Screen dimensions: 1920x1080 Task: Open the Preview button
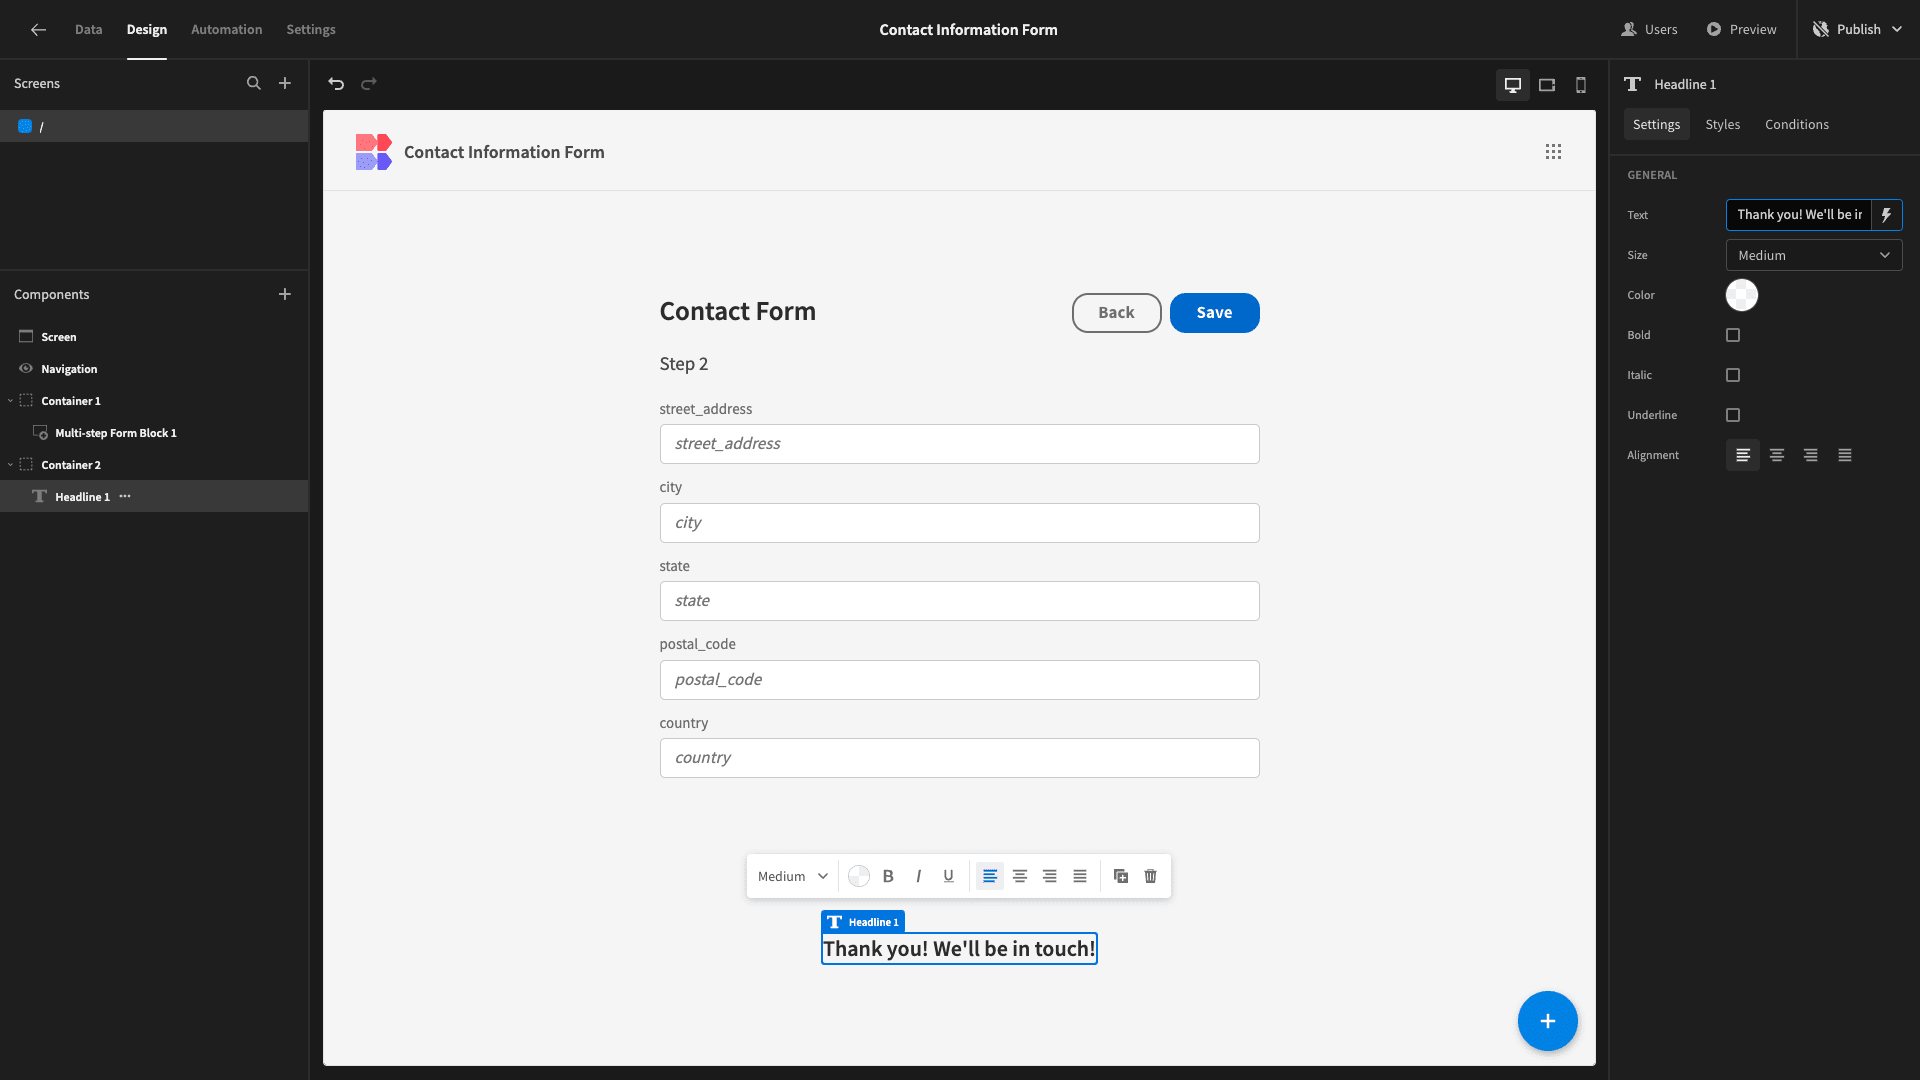[1741, 30]
